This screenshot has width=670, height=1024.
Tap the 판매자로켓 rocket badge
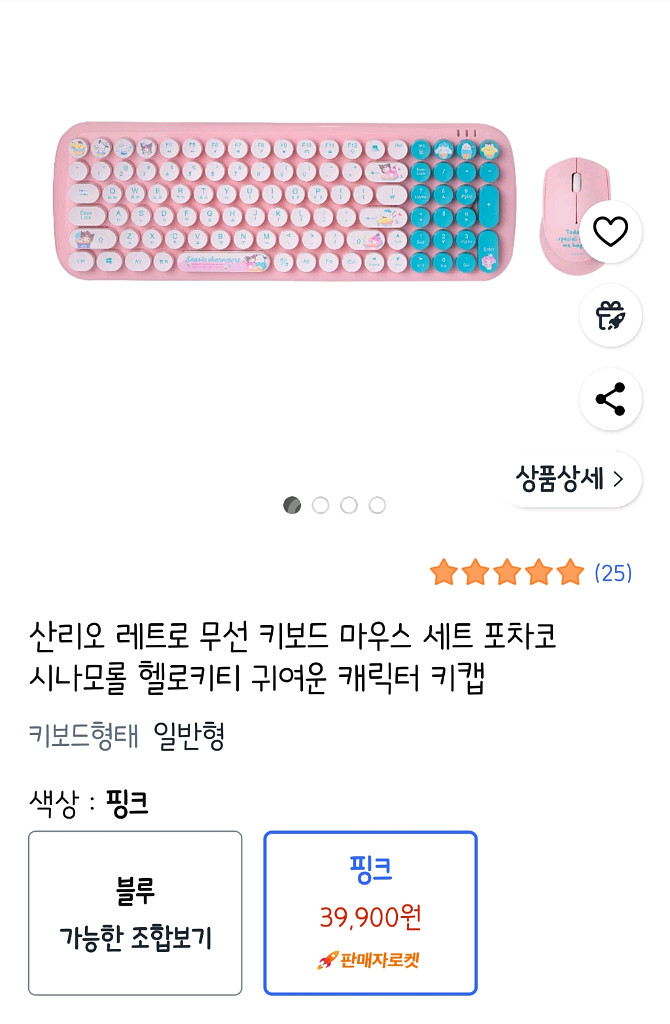(x=369, y=960)
